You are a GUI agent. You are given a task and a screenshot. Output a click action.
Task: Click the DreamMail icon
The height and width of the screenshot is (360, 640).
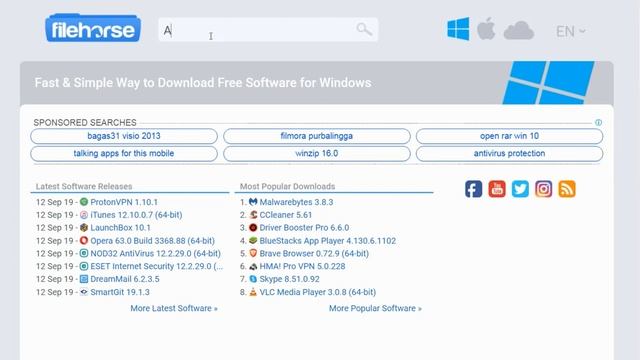[x=84, y=279]
